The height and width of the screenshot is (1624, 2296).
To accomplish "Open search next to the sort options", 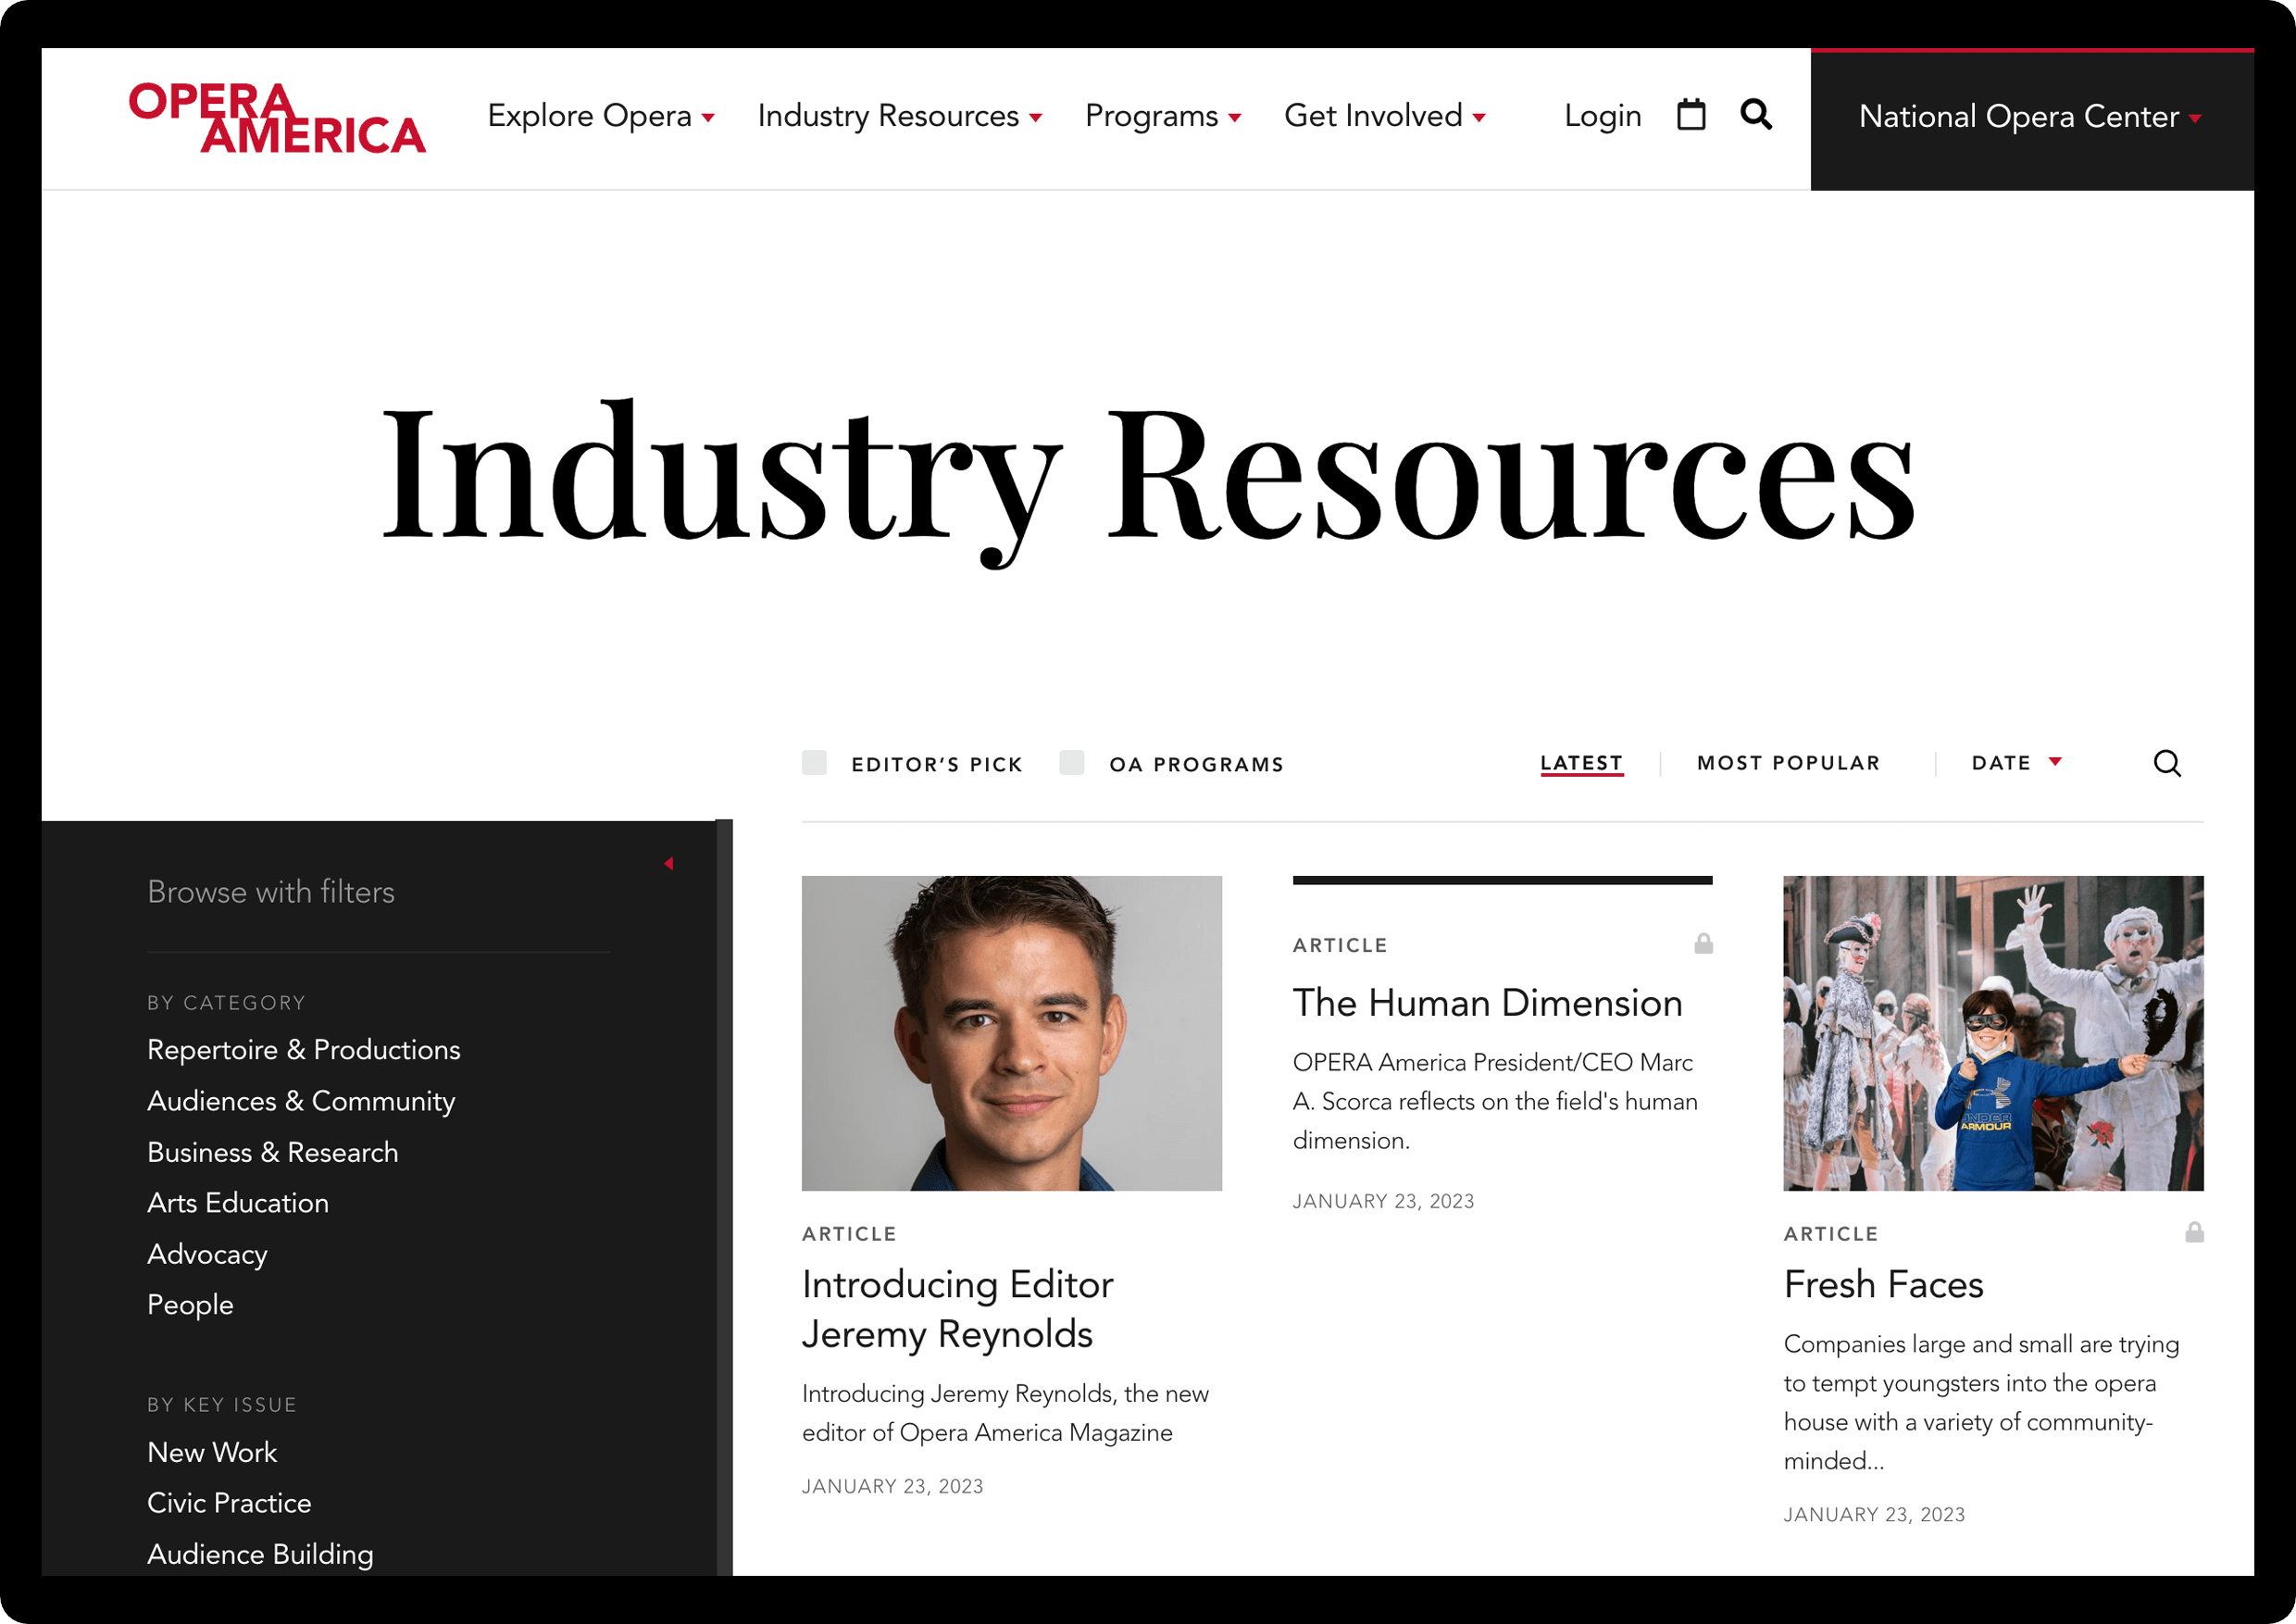I will 2168,763.
